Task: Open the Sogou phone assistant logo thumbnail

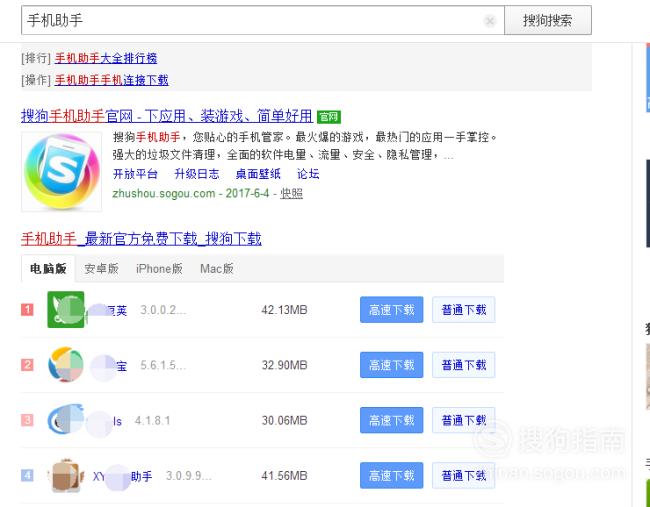Action: tap(61, 172)
